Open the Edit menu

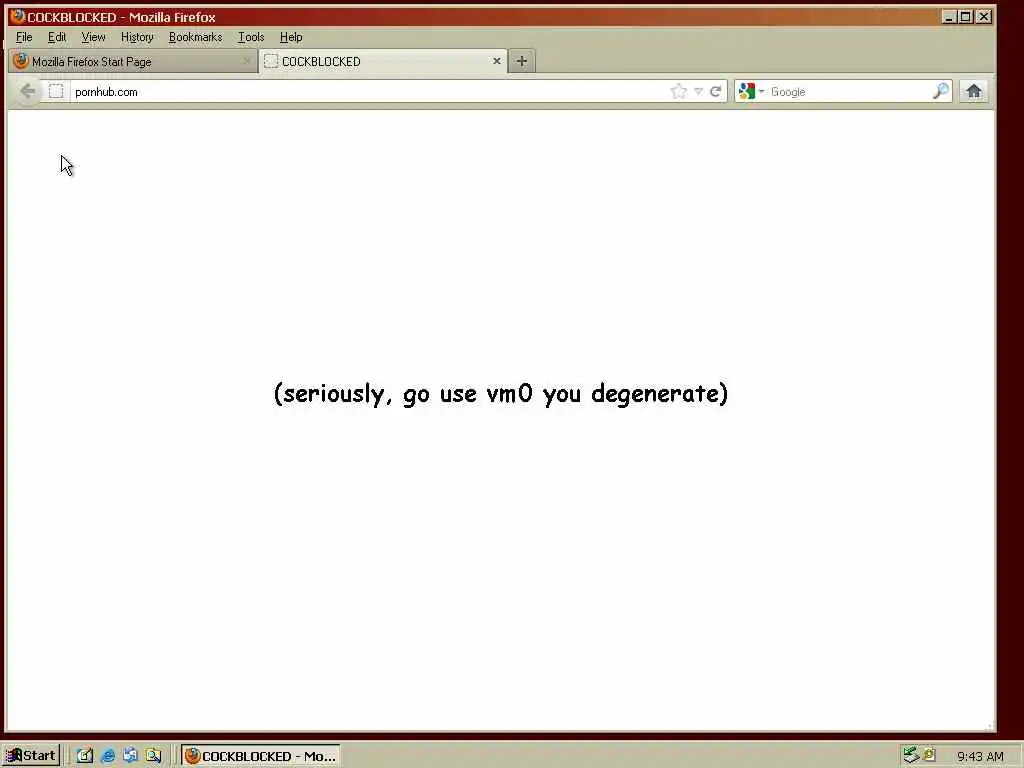pyautogui.click(x=57, y=37)
